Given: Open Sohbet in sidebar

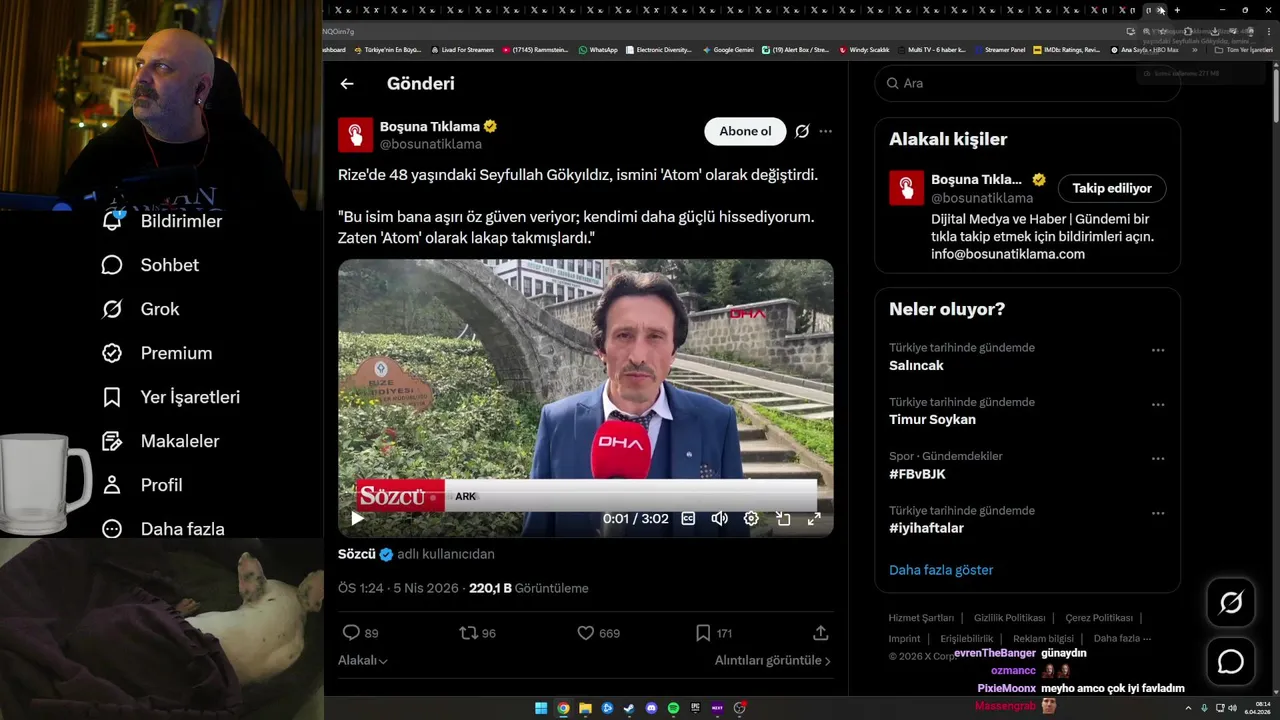Looking at the screenshot, I should point(150,265).
